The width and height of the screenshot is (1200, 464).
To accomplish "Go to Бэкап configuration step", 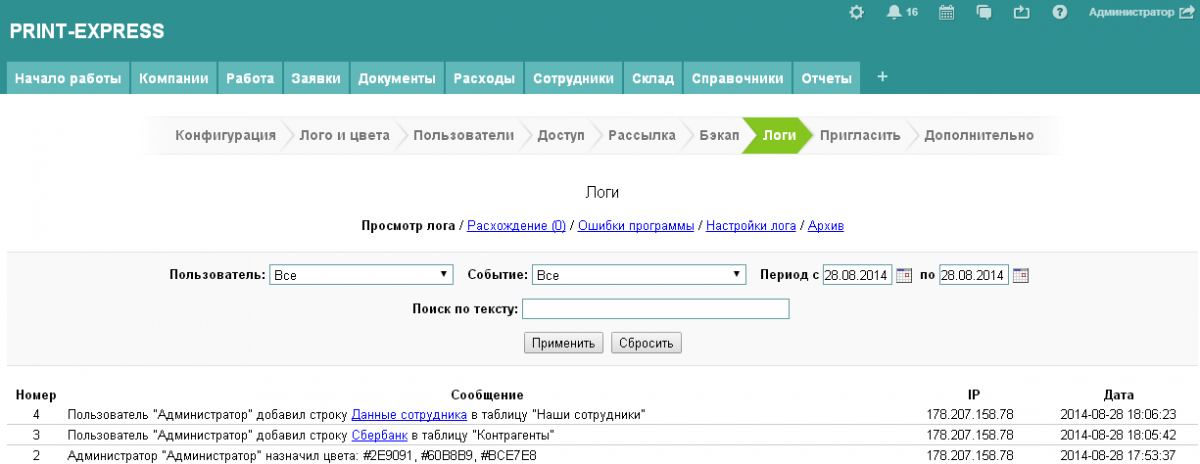I will tap(719, 136).
